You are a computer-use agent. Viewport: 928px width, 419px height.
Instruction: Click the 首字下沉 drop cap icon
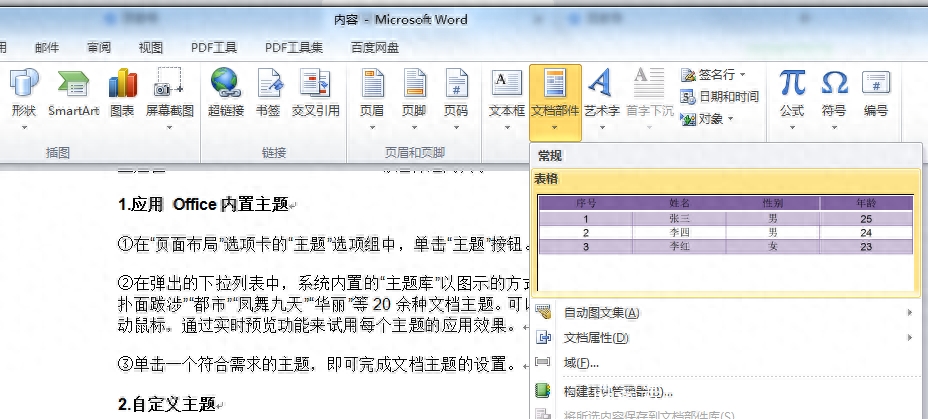[x=649, y=83]
